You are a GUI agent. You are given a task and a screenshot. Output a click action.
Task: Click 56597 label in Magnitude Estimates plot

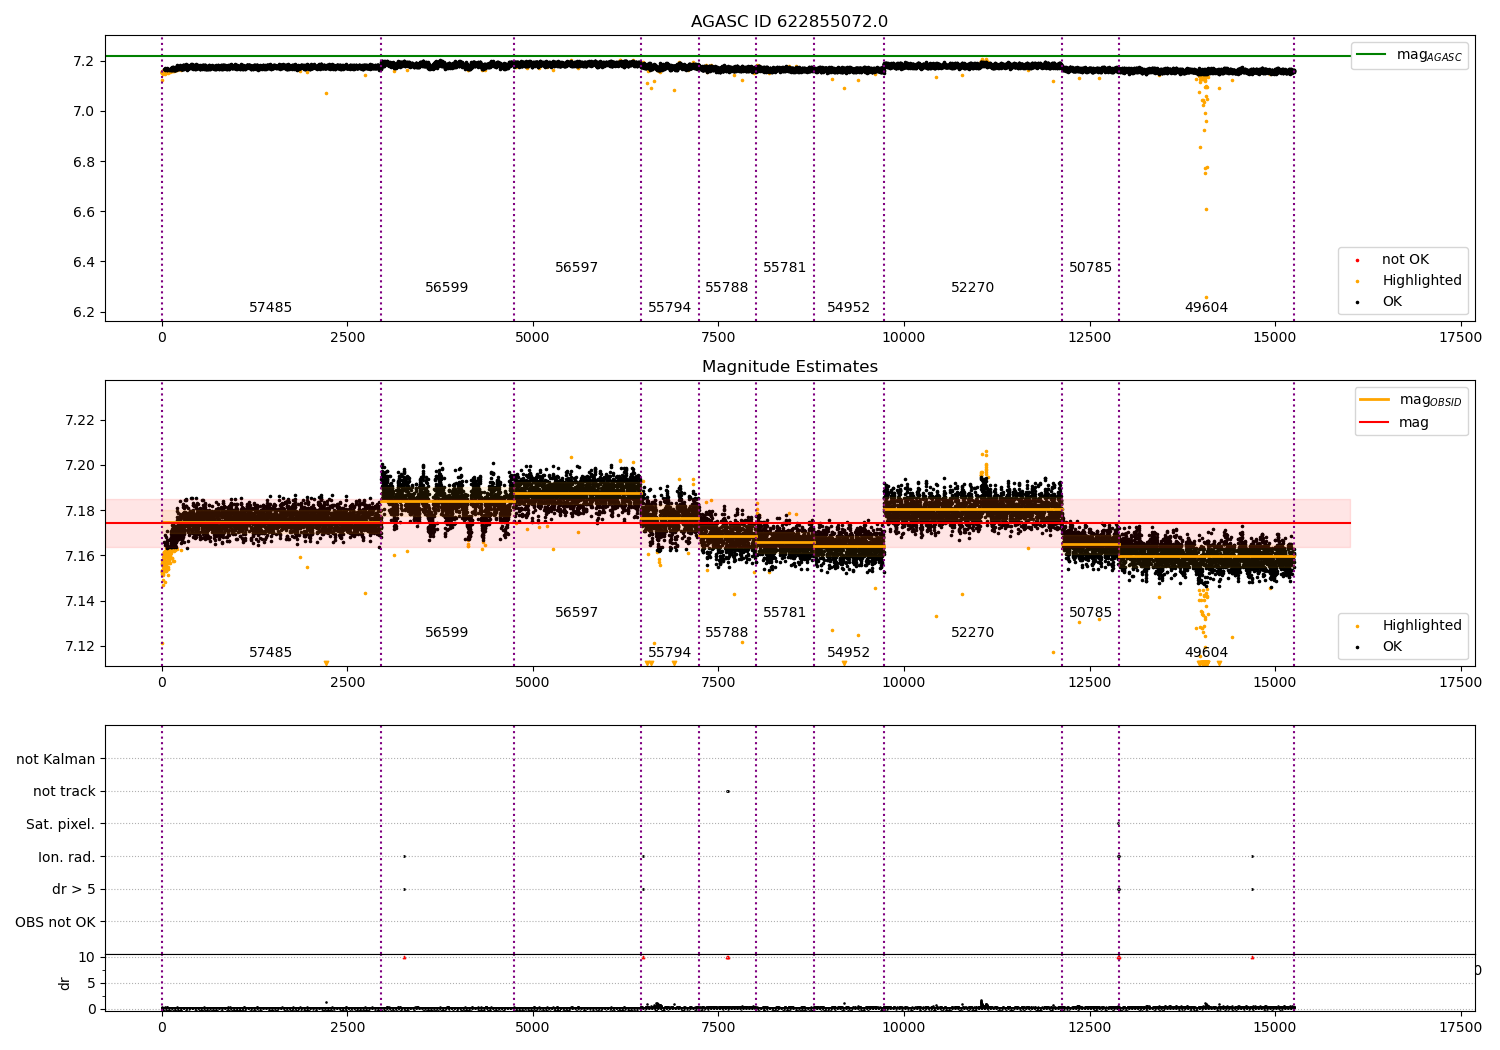point(576,612)
